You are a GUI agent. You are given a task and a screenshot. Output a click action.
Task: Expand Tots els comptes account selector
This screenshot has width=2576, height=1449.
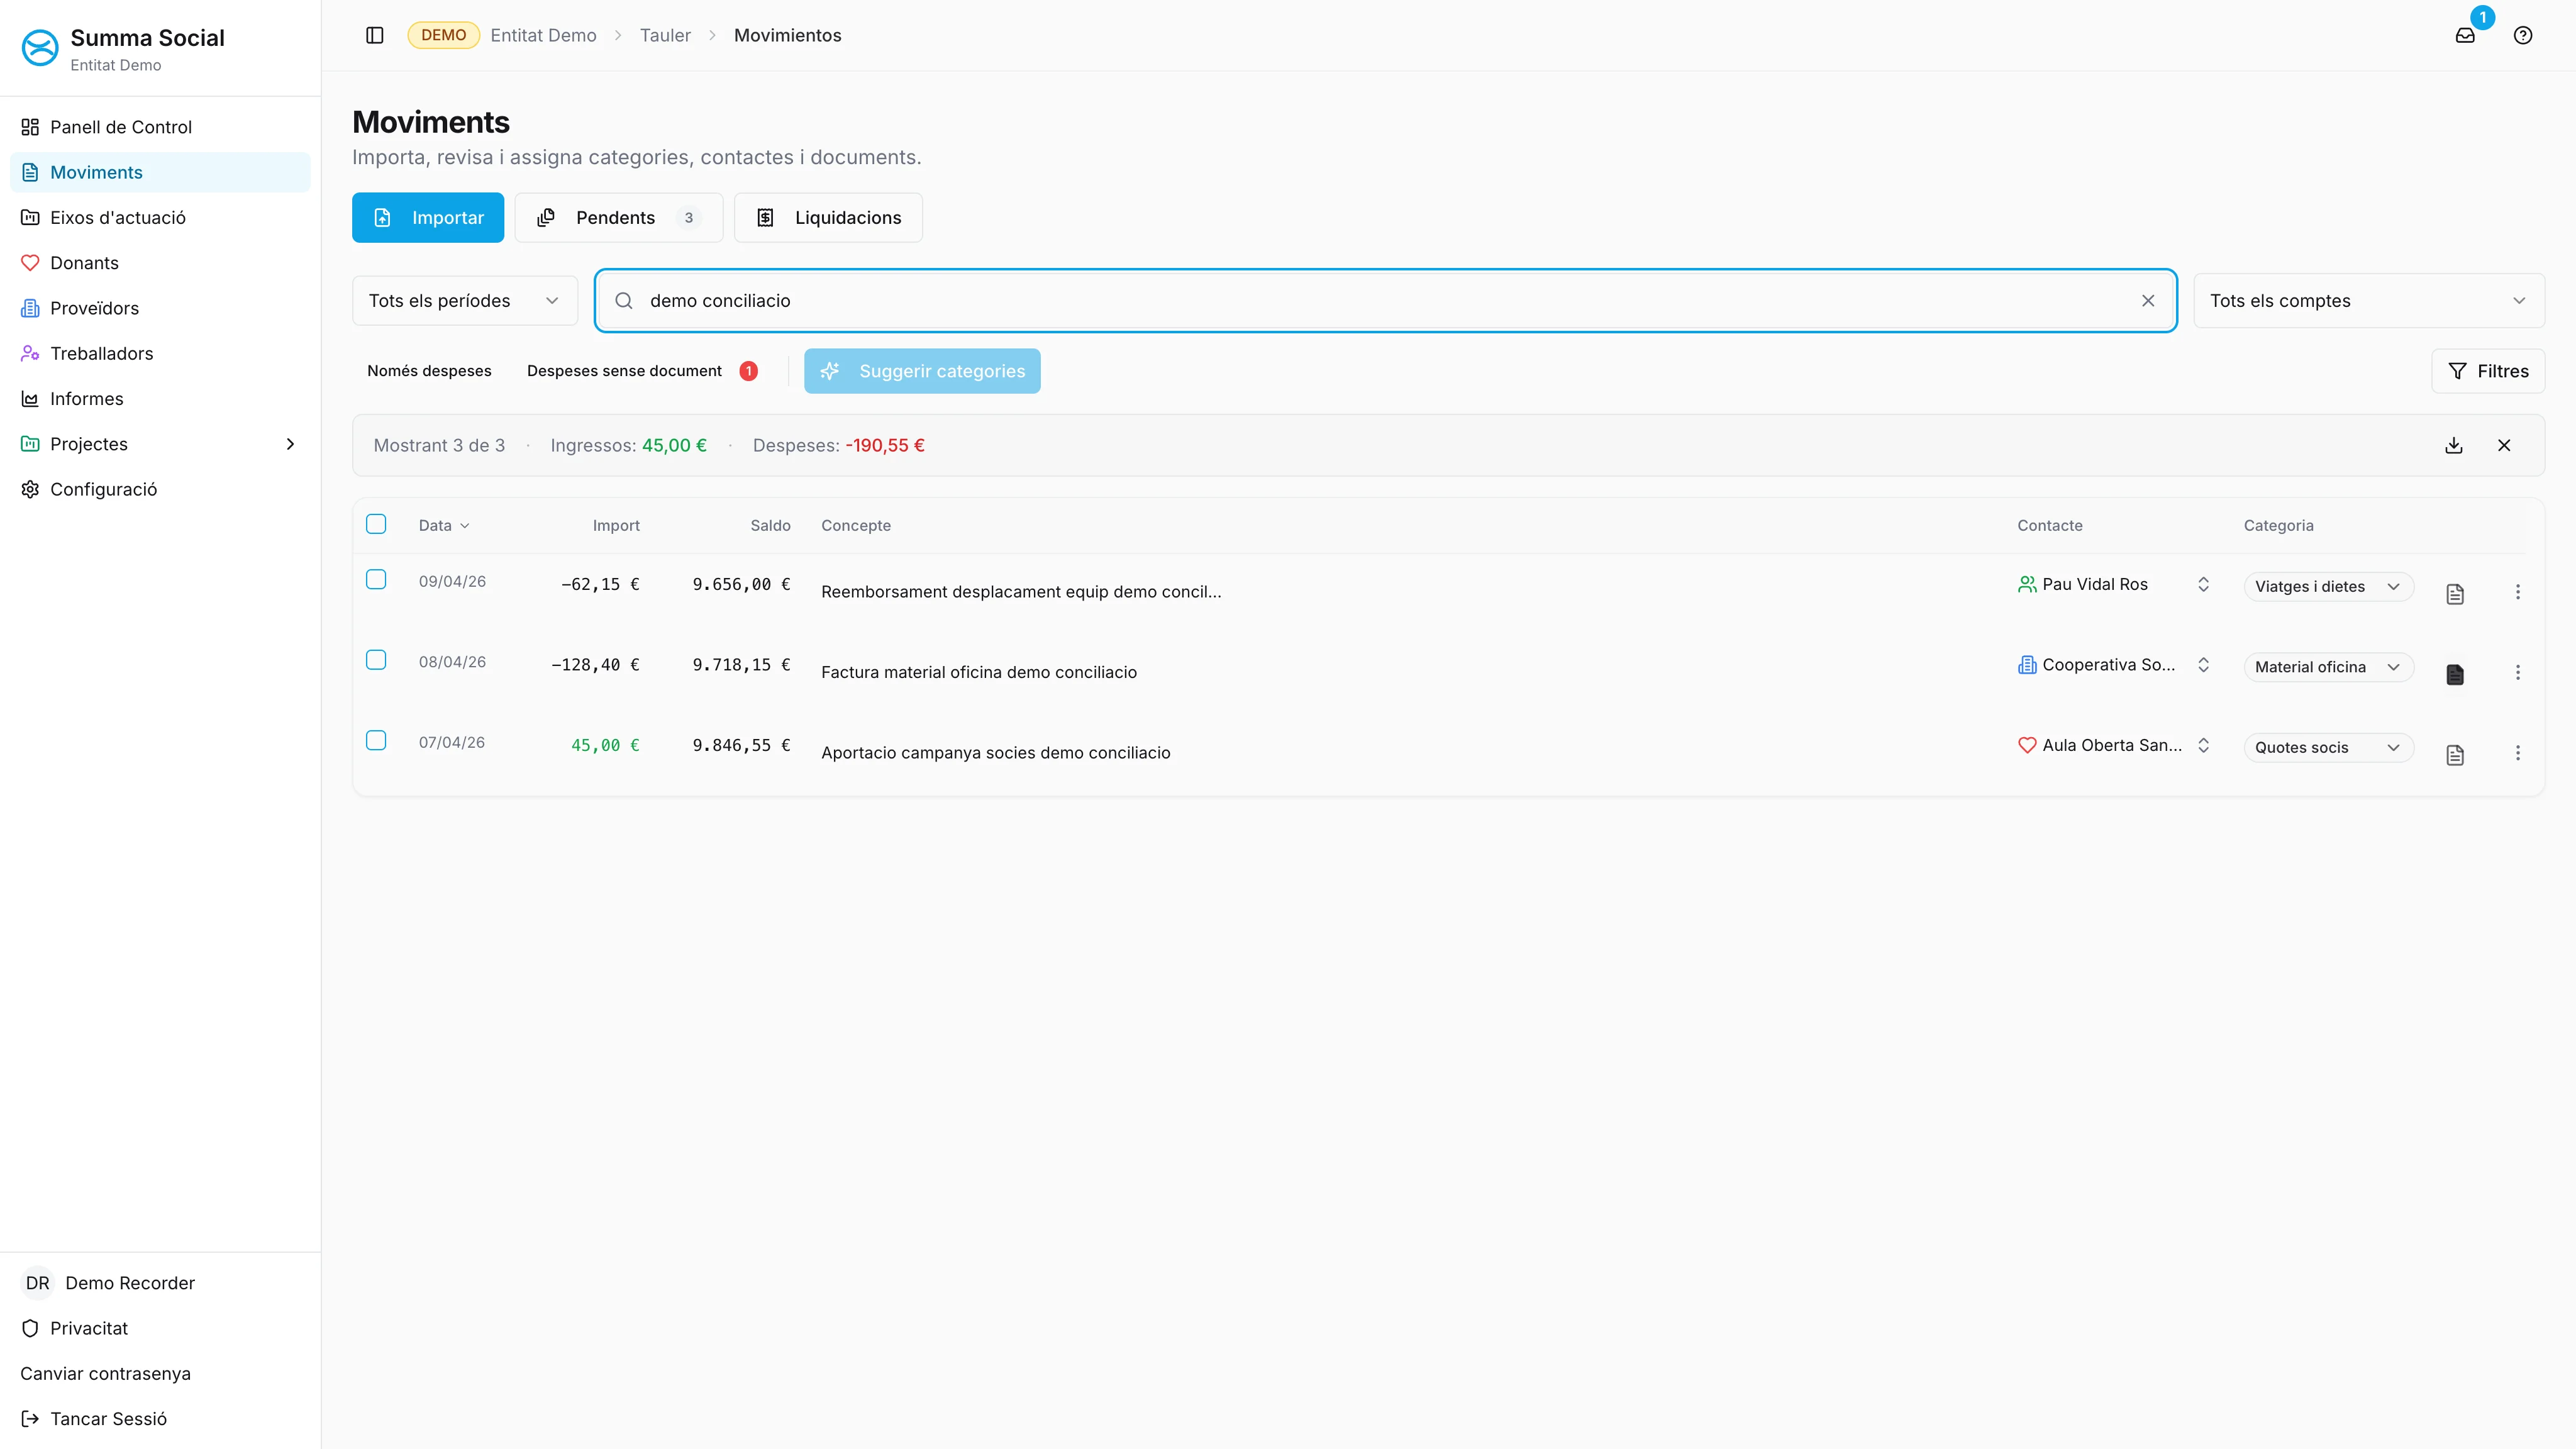click(2368, 301)
